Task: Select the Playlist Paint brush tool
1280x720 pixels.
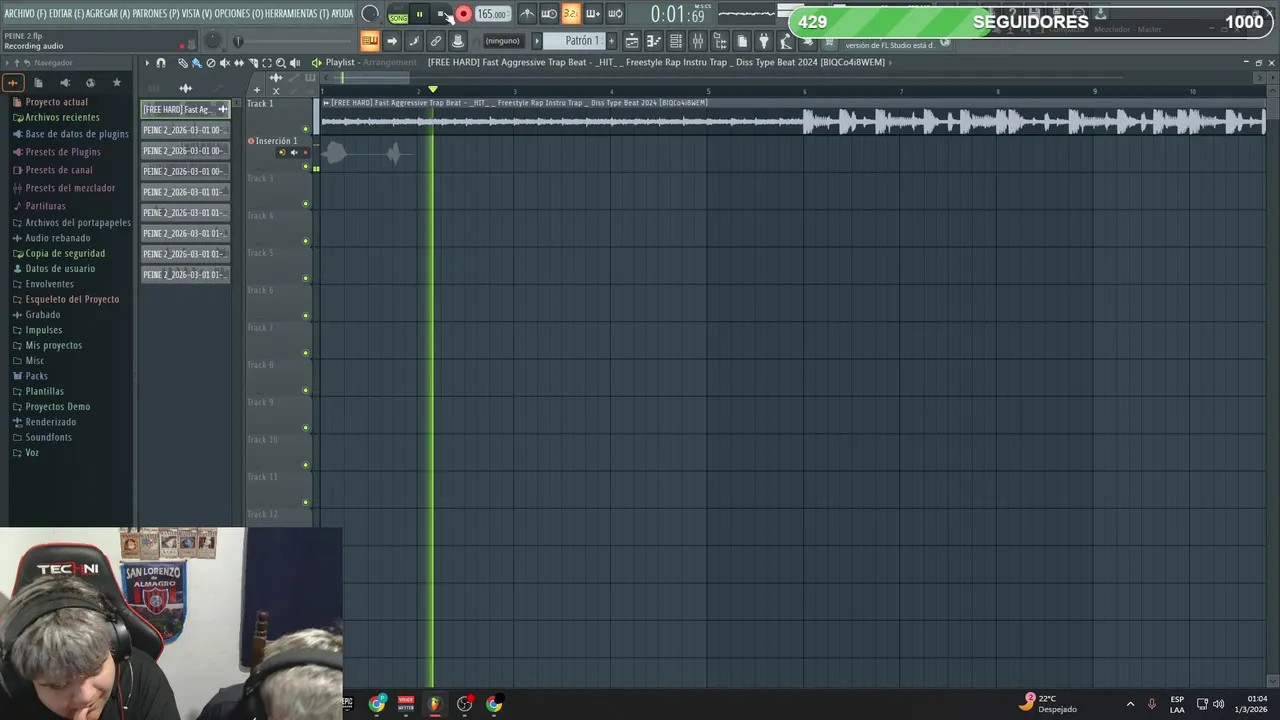Action: tap(196, 63)
